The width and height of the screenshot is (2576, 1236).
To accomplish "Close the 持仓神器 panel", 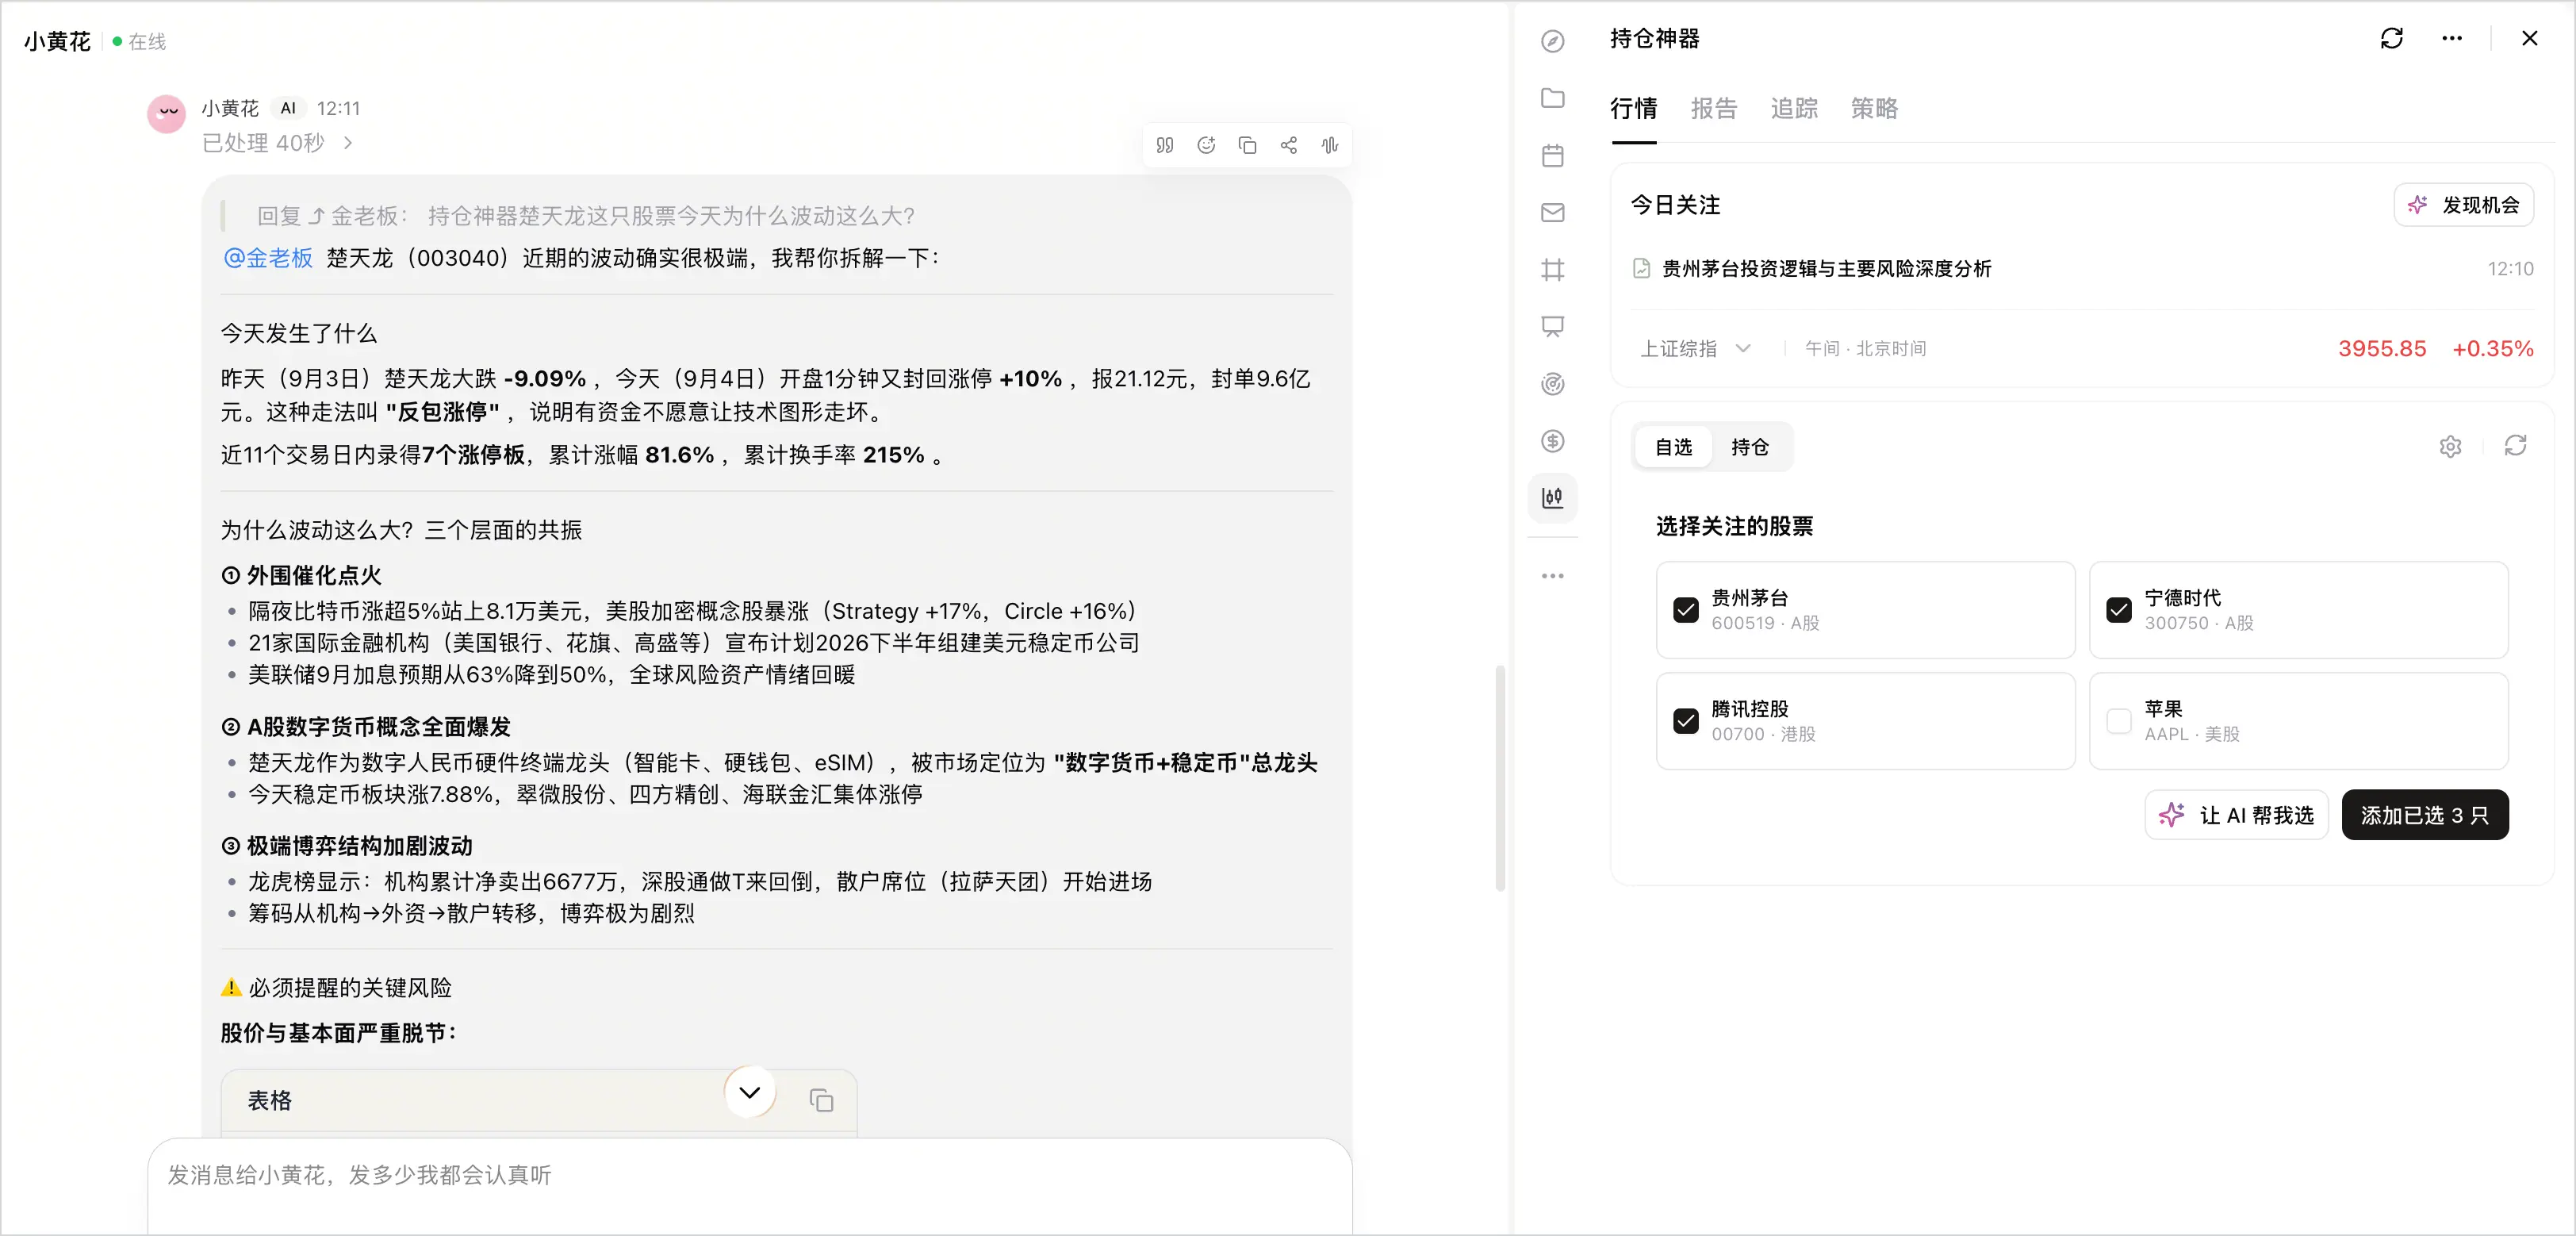I will point(2529,38).
